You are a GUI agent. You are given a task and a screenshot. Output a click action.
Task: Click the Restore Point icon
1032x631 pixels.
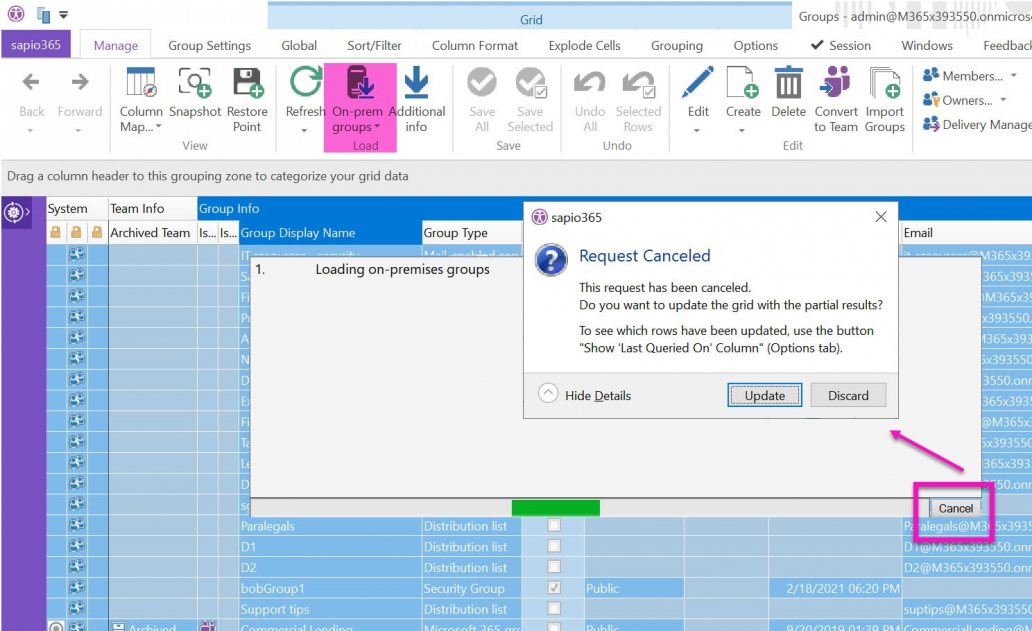(x=247, y=82)
